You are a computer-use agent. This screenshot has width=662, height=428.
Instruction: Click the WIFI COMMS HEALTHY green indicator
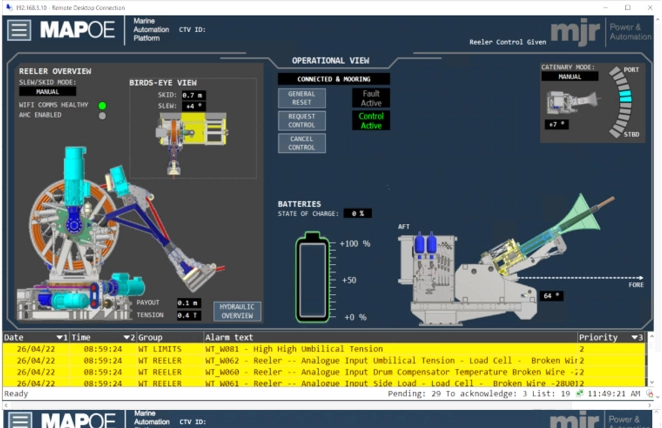coord(102,105)
